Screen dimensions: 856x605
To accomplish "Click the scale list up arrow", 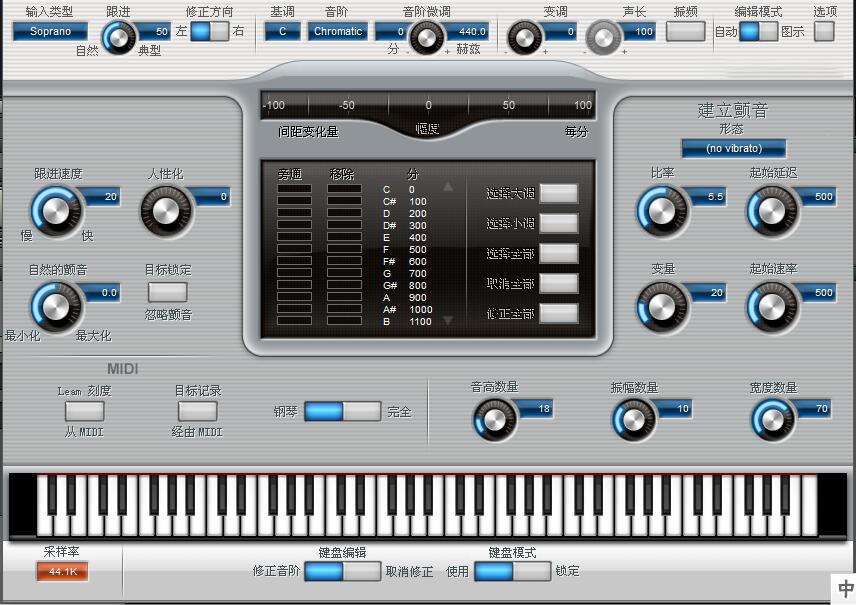I will [x=448, y=187].
